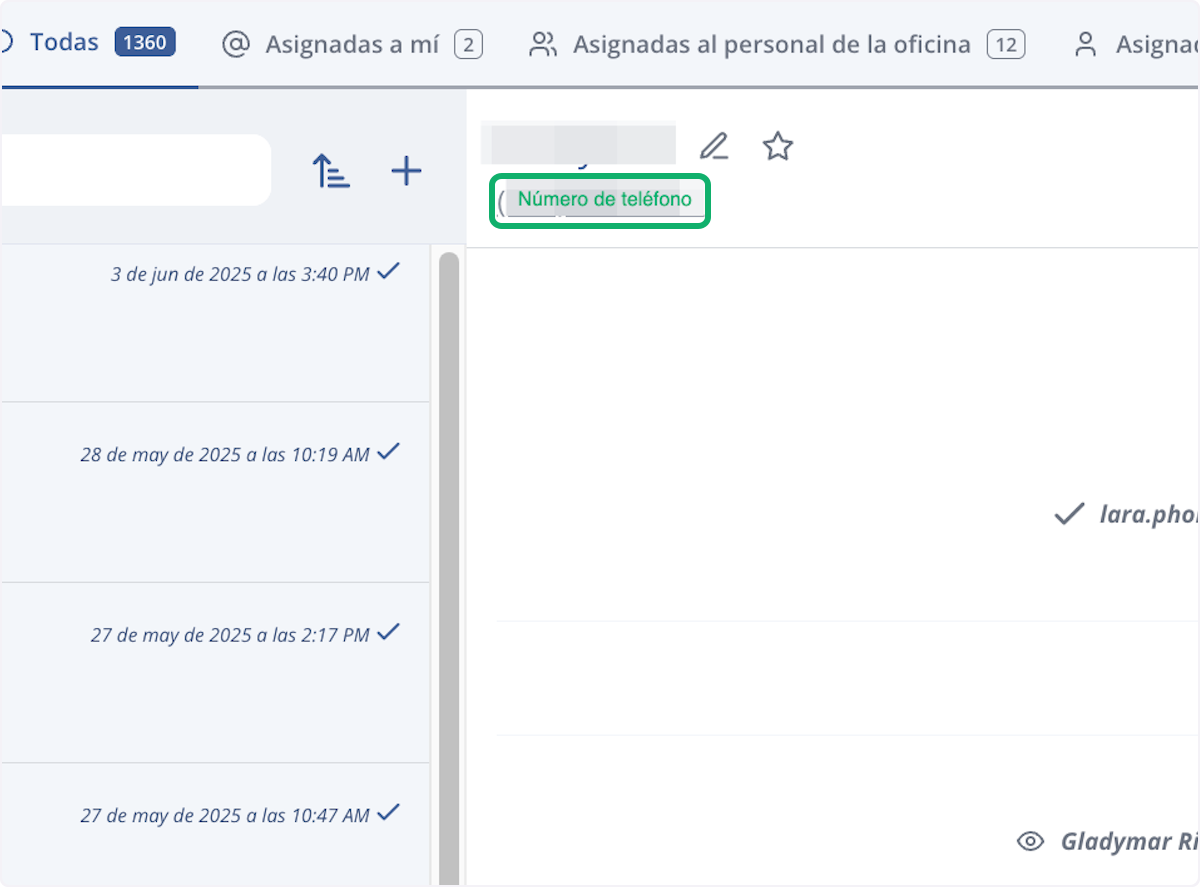1200x887 pixels.
Task: Open conversation dated 27 de may de 2025 10:47 AM
Action: coord(215,825)
